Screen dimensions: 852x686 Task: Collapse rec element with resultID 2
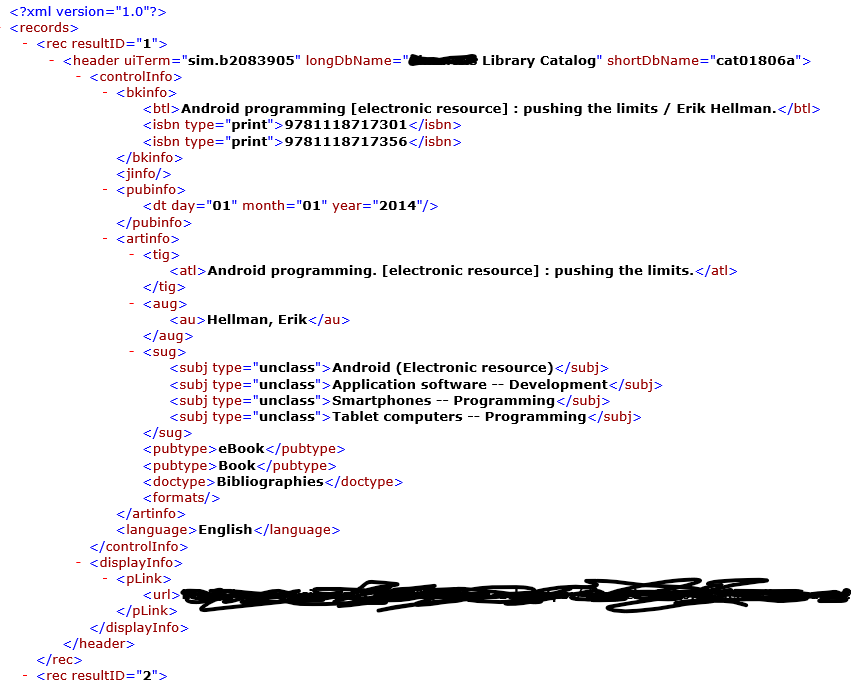(x=24, y=675)
